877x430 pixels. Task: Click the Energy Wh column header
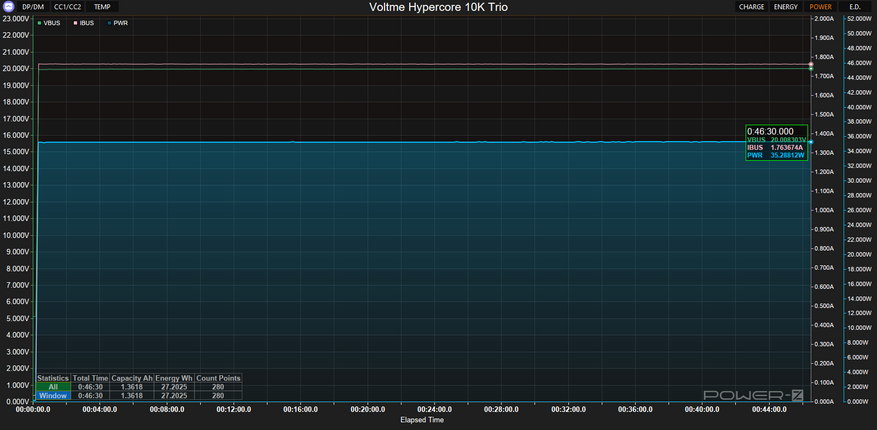[x=174, y=378]
